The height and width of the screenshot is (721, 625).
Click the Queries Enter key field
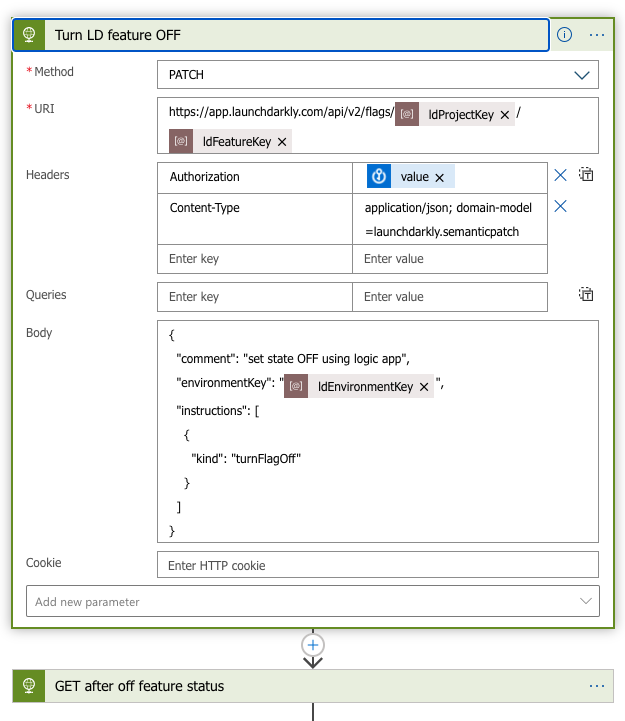[x=255, y=297]
